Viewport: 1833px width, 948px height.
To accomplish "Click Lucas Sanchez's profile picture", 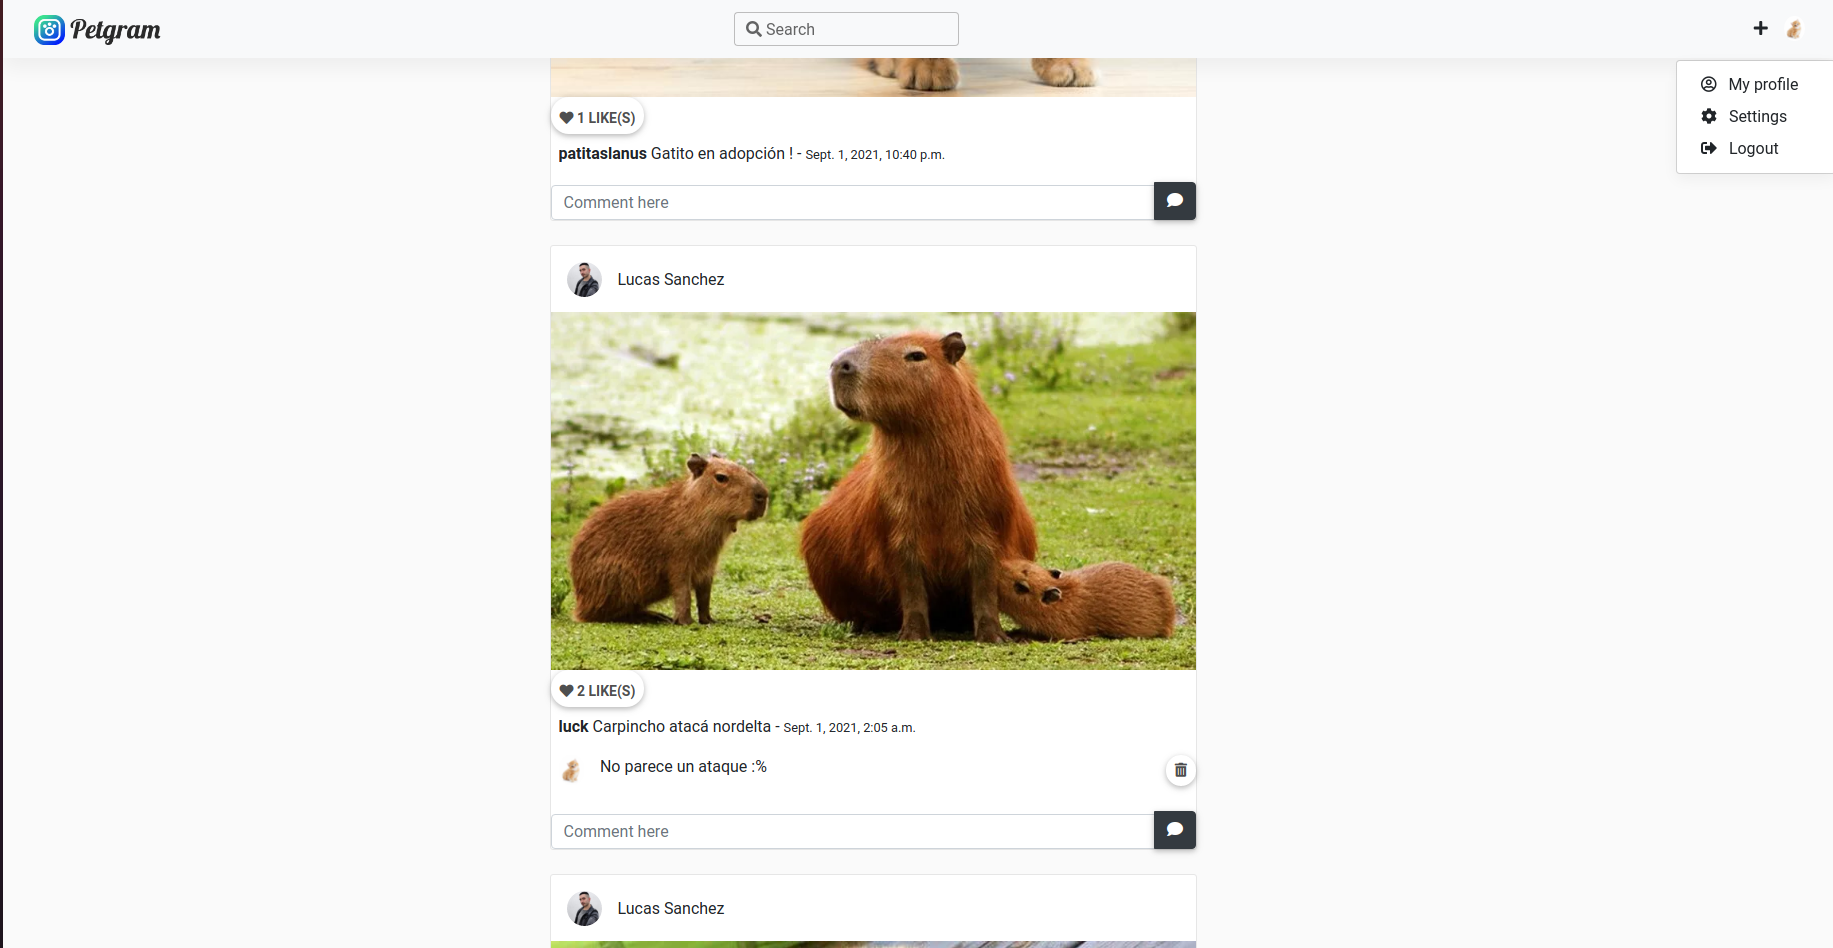I will (x=585, y=279).
